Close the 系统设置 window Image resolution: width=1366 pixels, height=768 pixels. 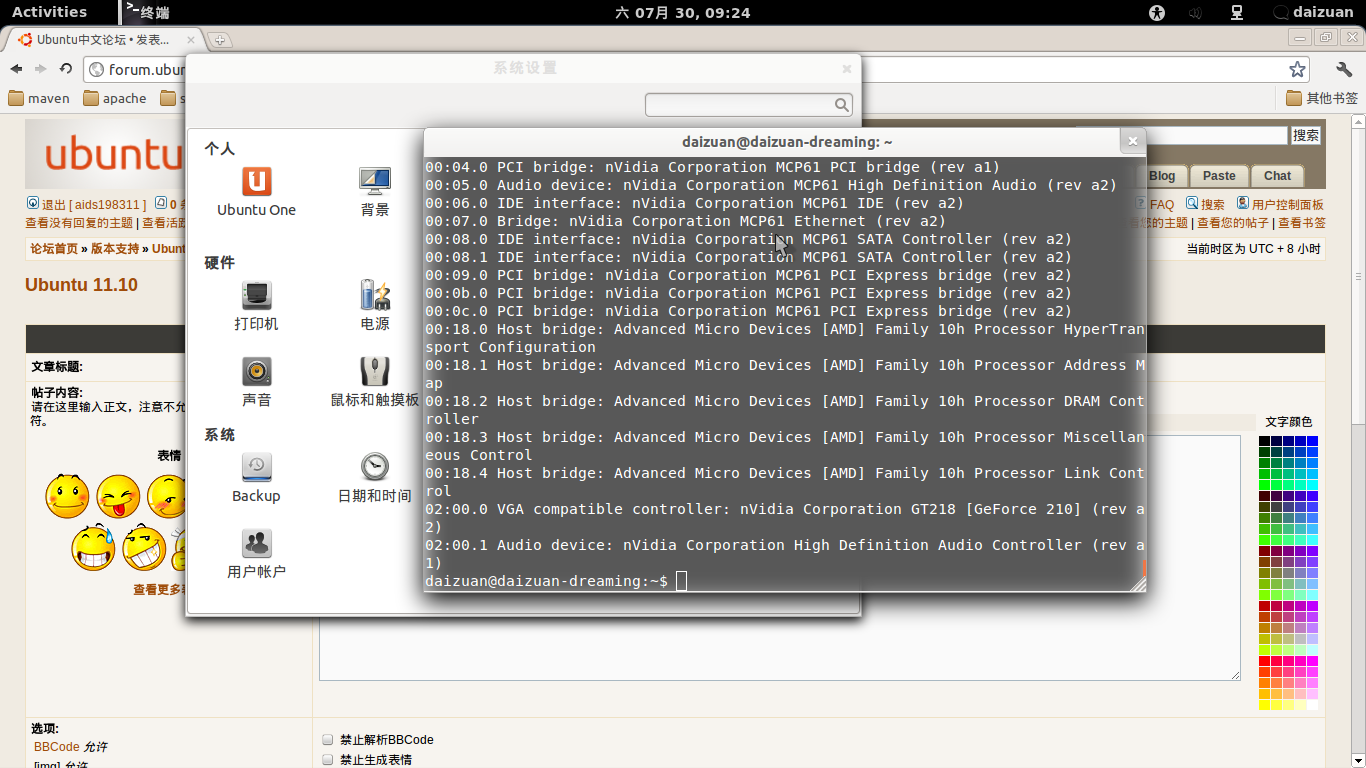click(x=847, y=69)
